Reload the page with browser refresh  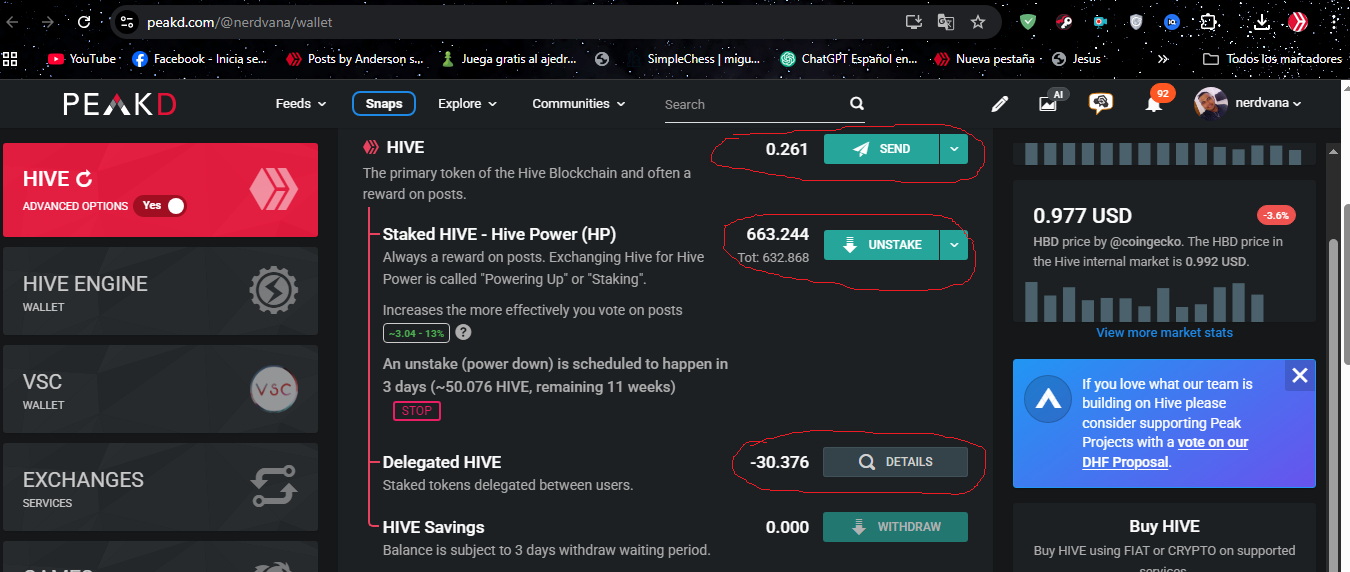84,21
